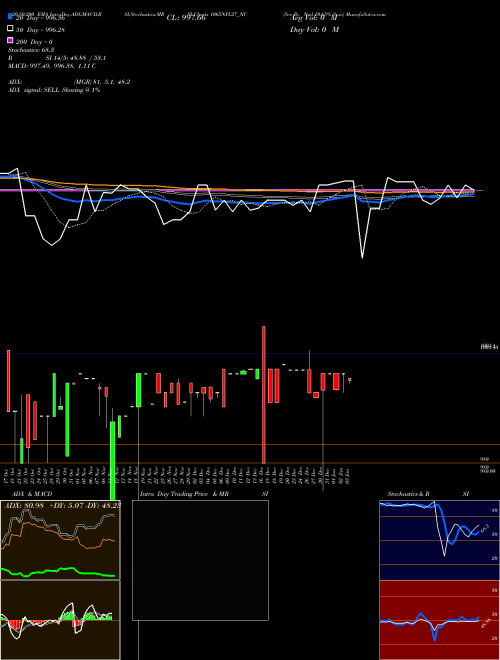The height and width of the screenshot is (660, 500).
Task: Click the RSI 14/3: 48.88 / 53.1 readout
Action: coord(56,58)
